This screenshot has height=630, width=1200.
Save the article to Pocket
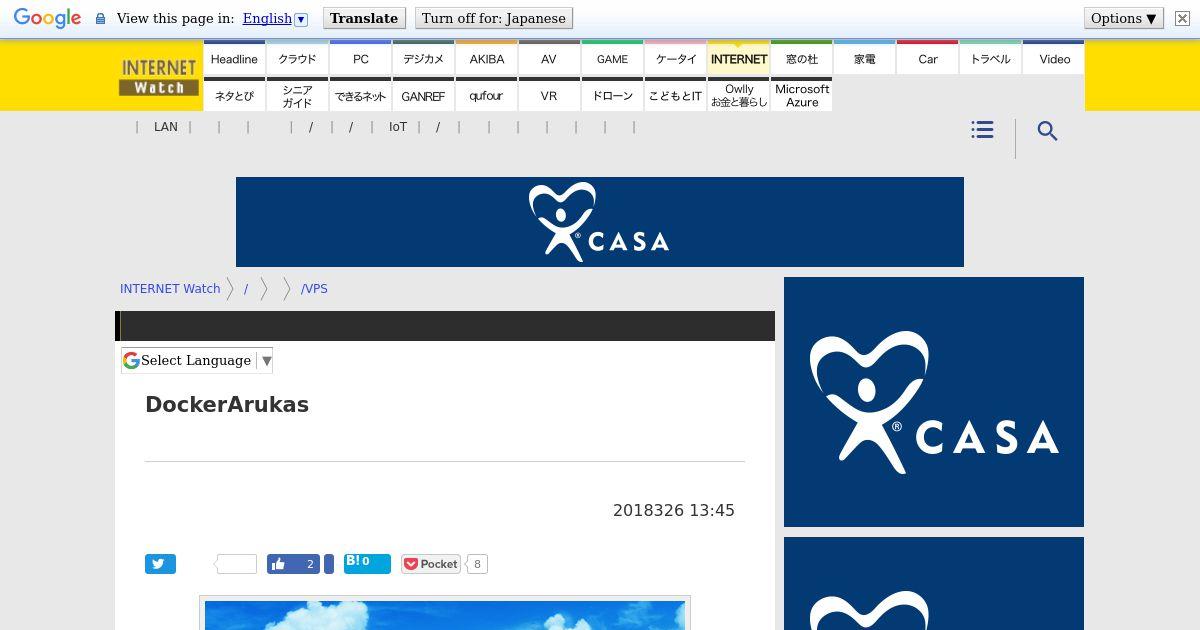pyautogui.click(x=431, y=564)
